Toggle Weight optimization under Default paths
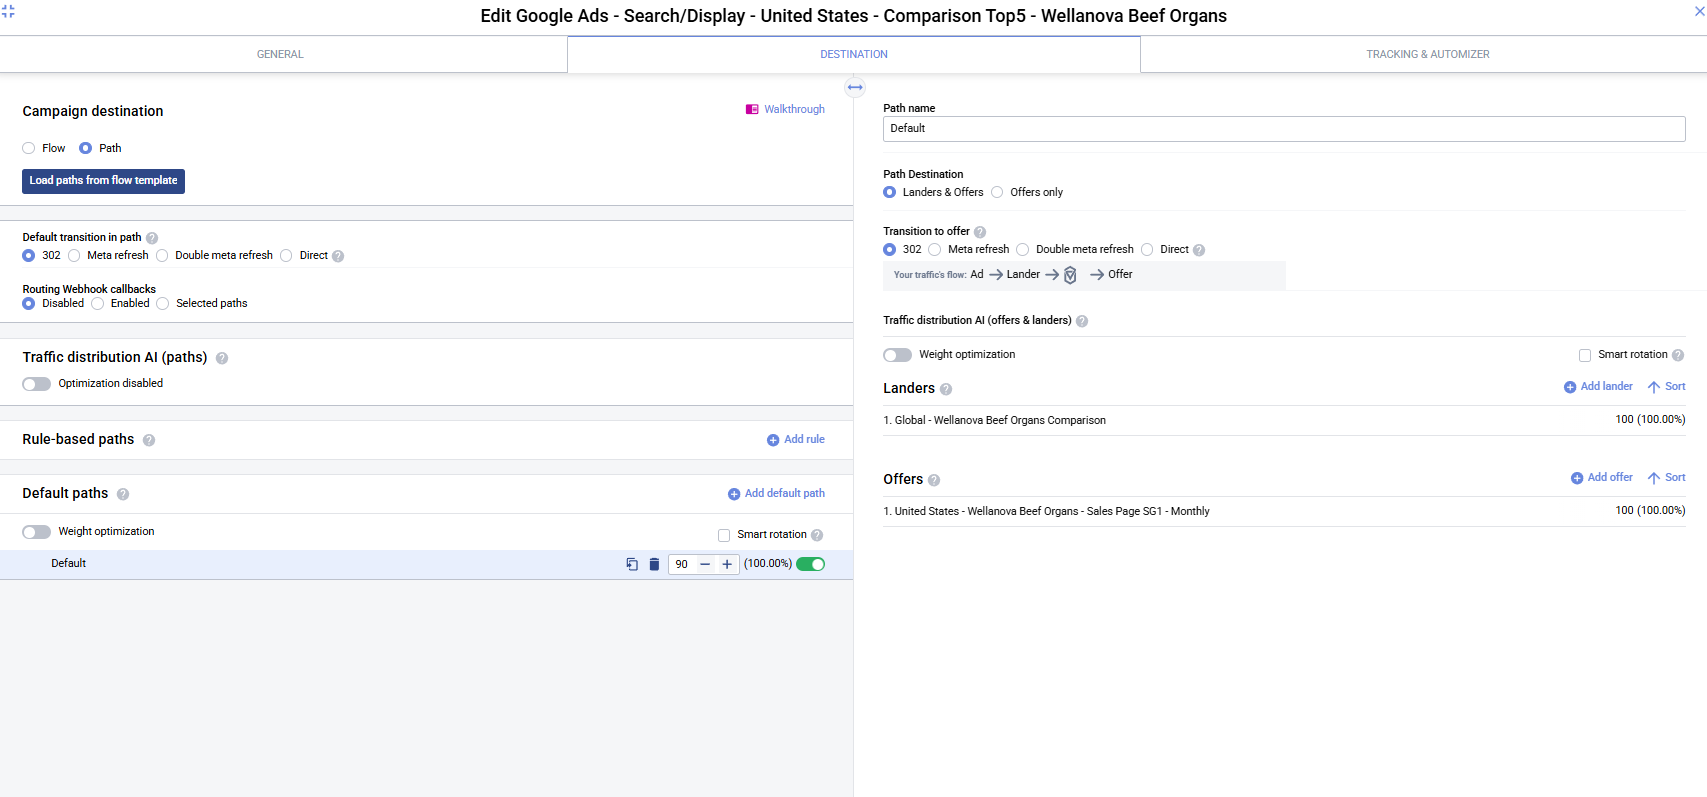 [37, 532]
